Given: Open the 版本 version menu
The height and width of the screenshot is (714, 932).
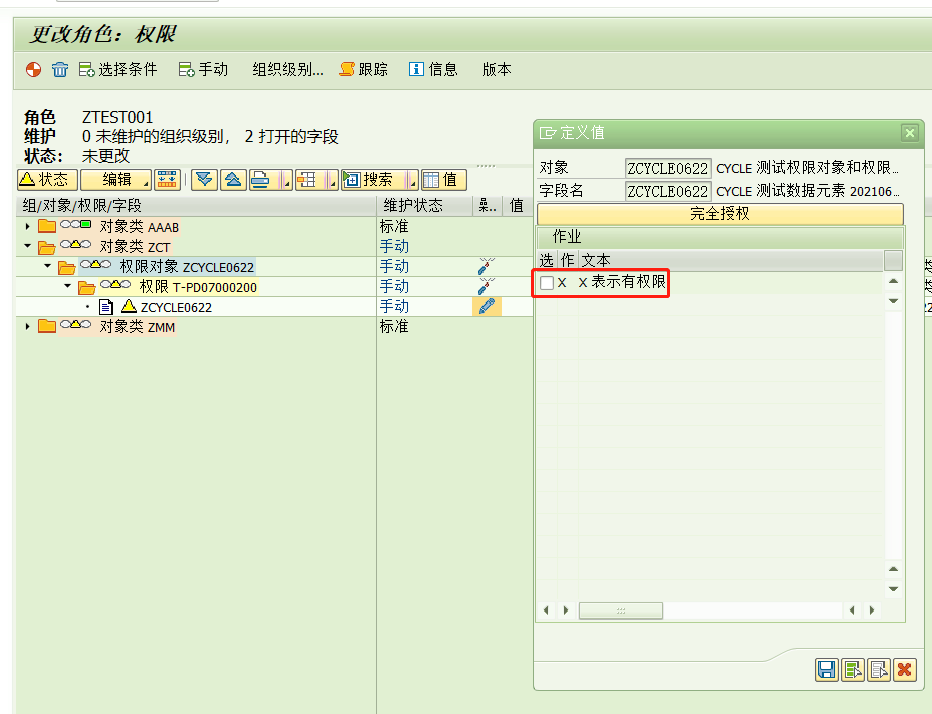Looking at the screenshot, I should pos(496,69).
